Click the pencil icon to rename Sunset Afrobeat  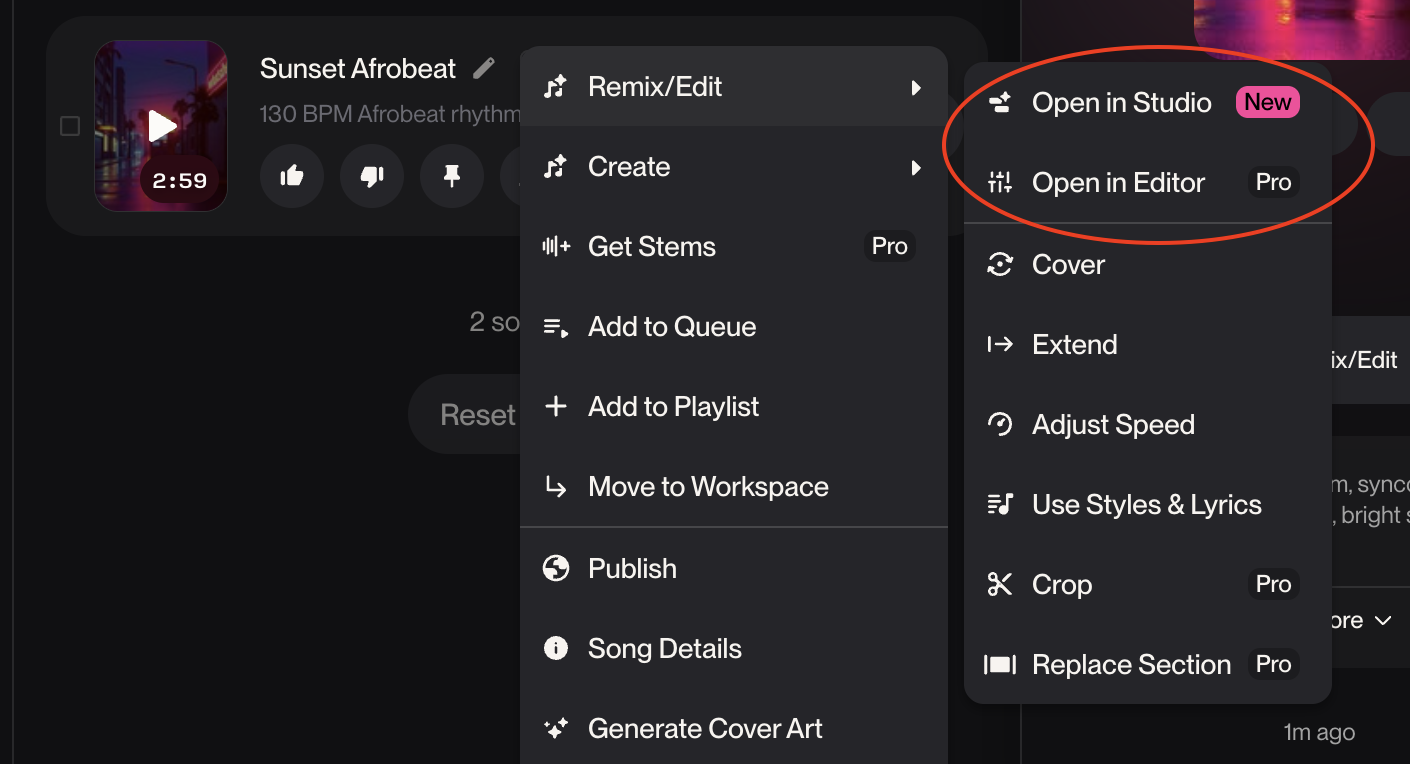click(x=484, y=67)
